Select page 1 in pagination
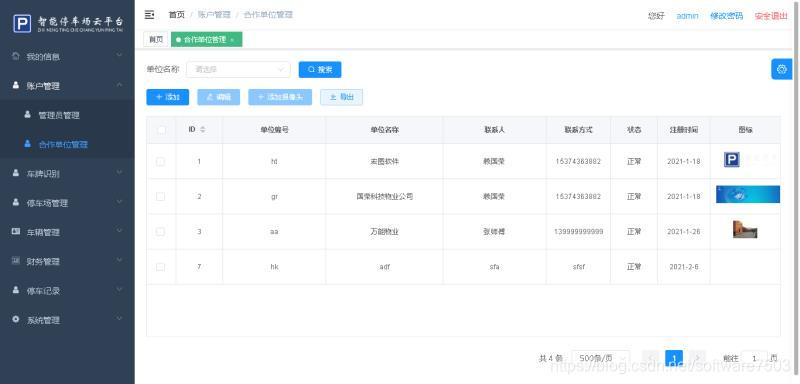Screen dimensions: 800x384 (x=674, y=359)
